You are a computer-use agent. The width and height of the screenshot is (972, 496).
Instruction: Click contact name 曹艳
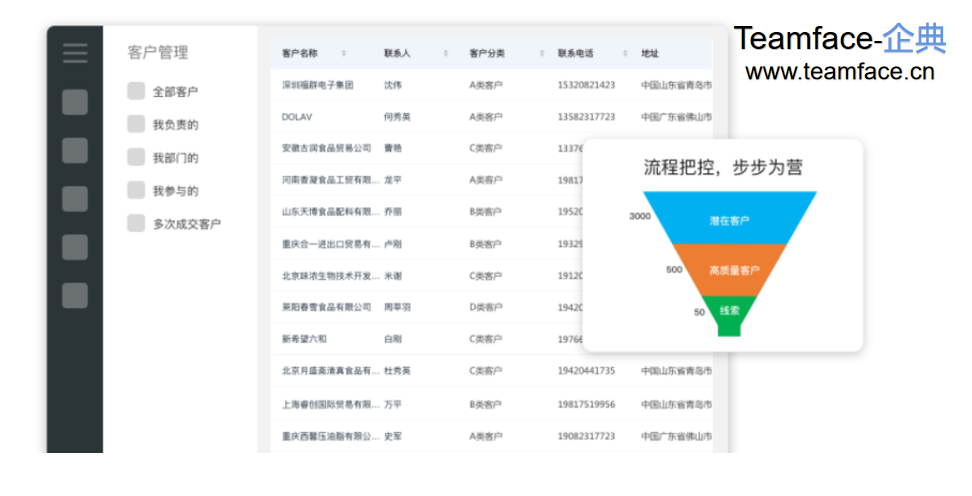tap(393, 148)
